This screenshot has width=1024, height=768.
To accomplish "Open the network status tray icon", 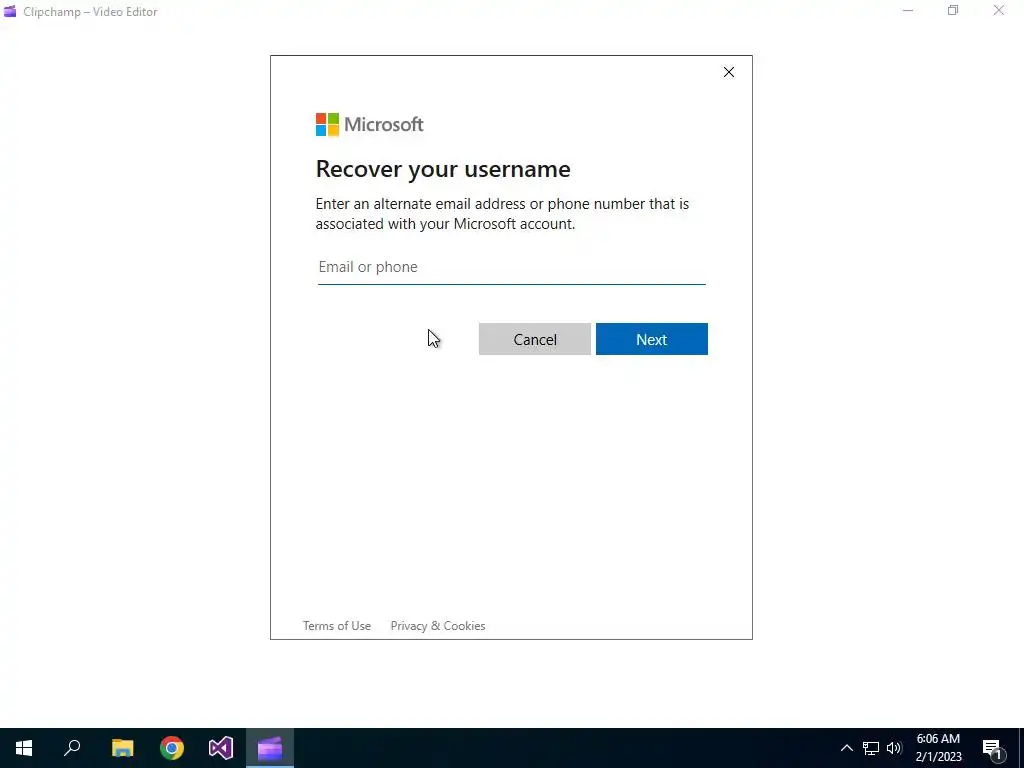I will click(871, 748).
